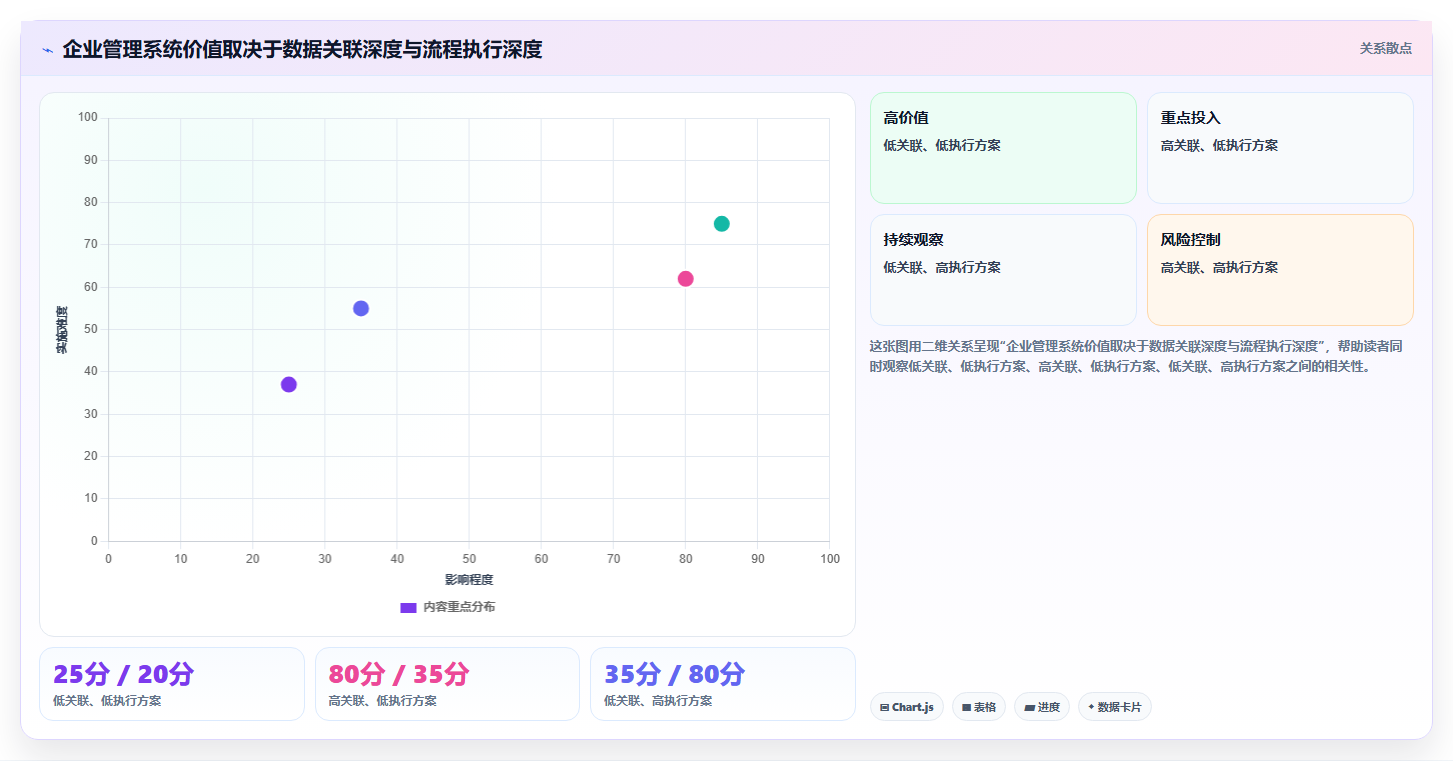Click 低关联、低执行方案 under the 25分 card
The image size is (1453, 761).
107,701
